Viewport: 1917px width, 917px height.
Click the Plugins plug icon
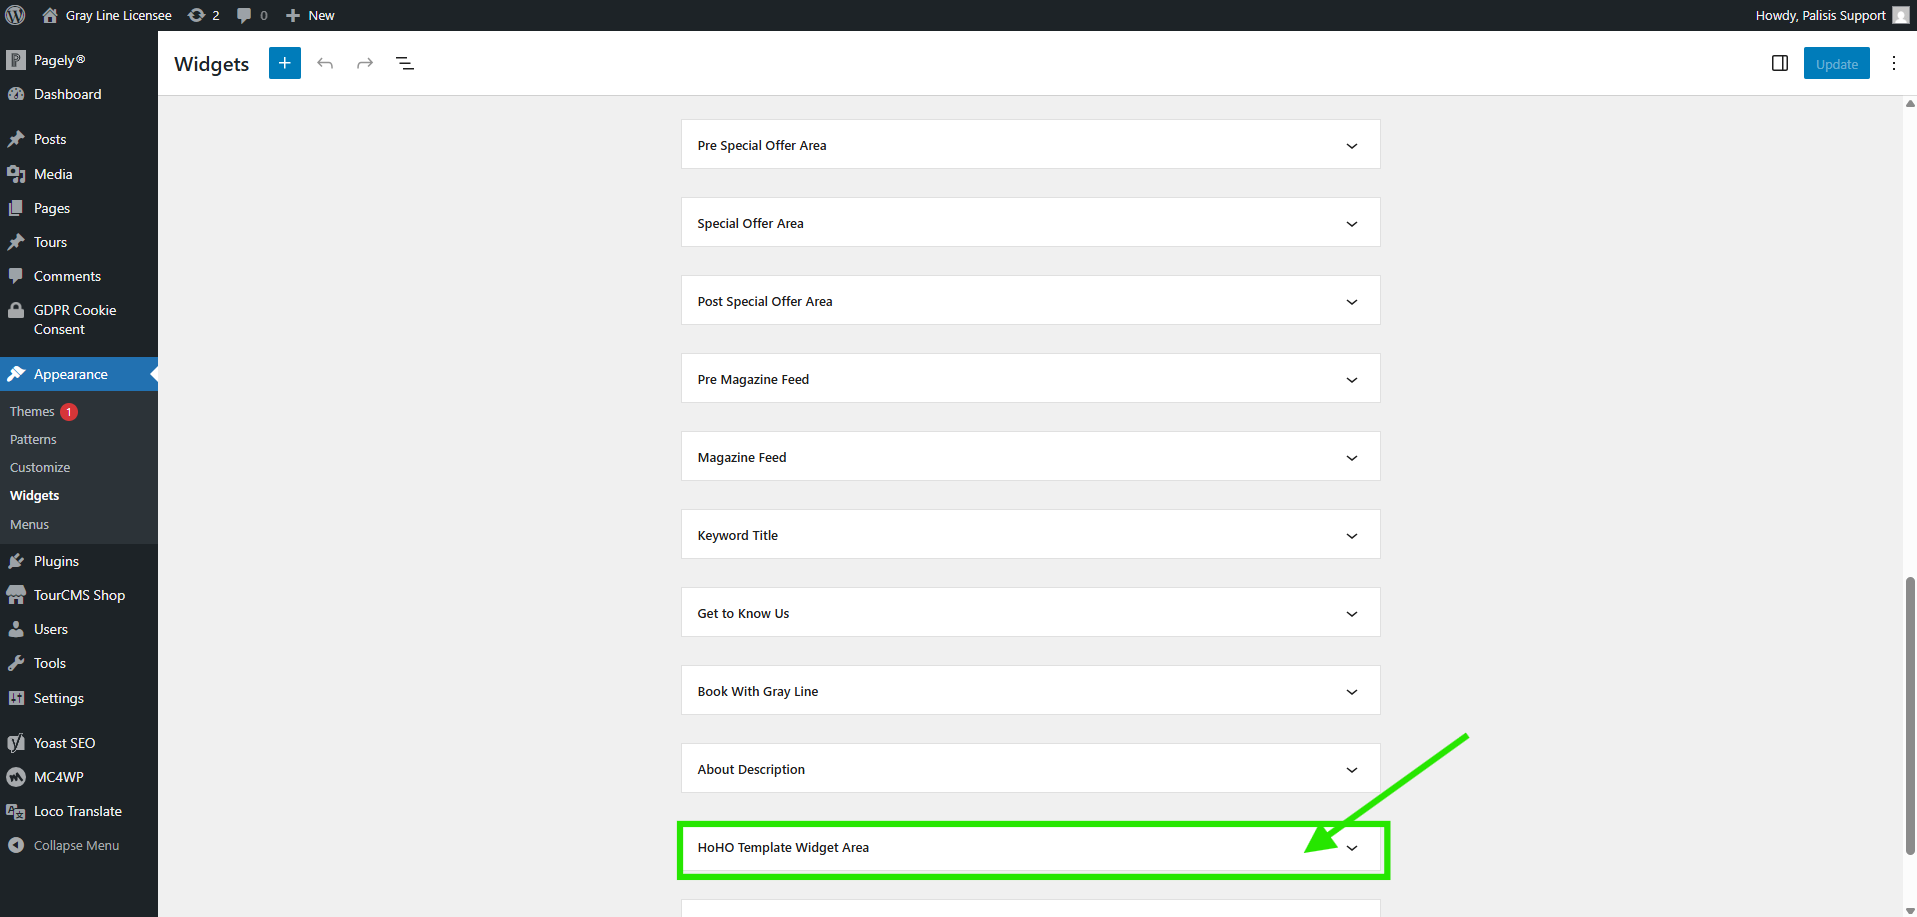(x=16, y=561)
